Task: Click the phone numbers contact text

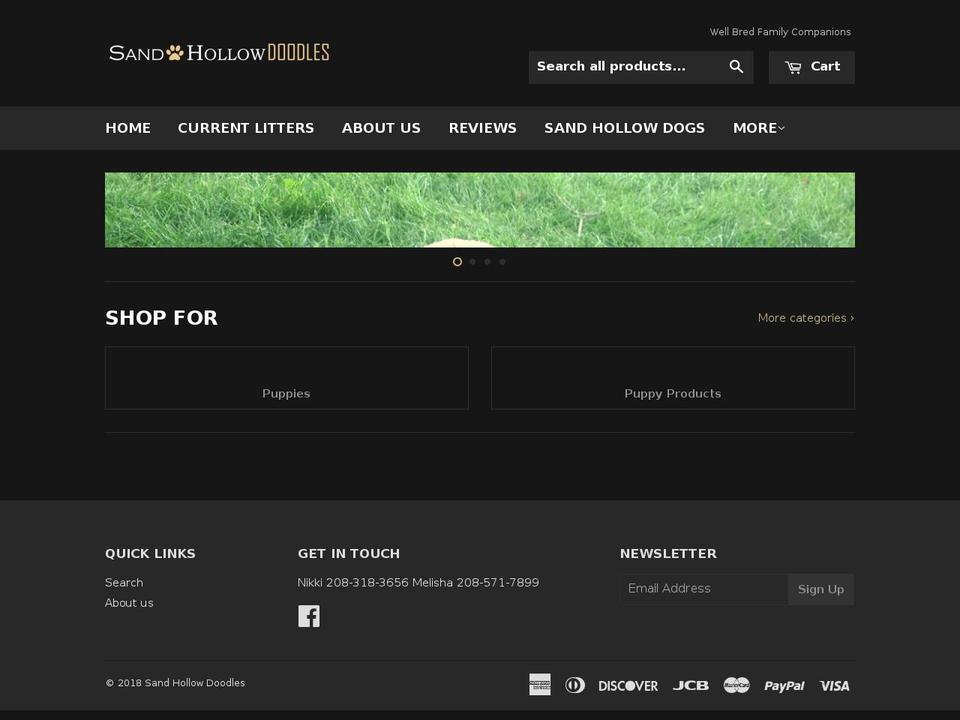Action: [418, 582]
